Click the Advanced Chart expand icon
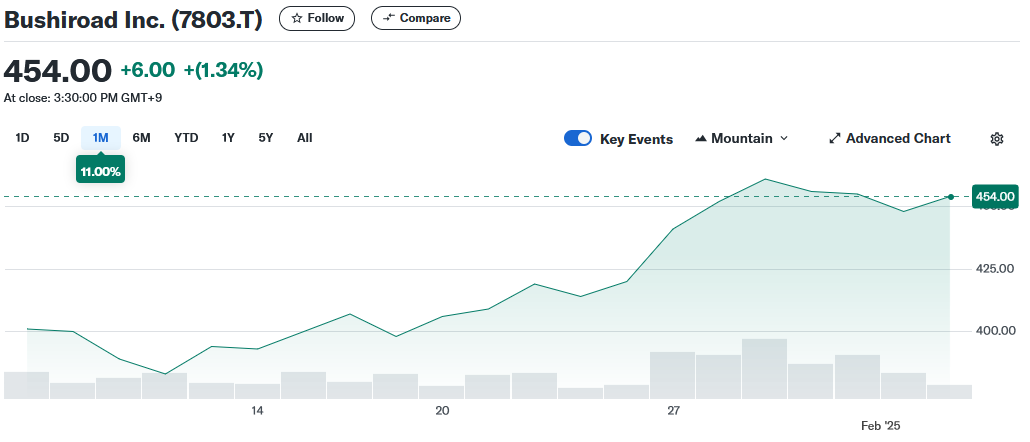The image size is (1030, 442). pos(834,139)
